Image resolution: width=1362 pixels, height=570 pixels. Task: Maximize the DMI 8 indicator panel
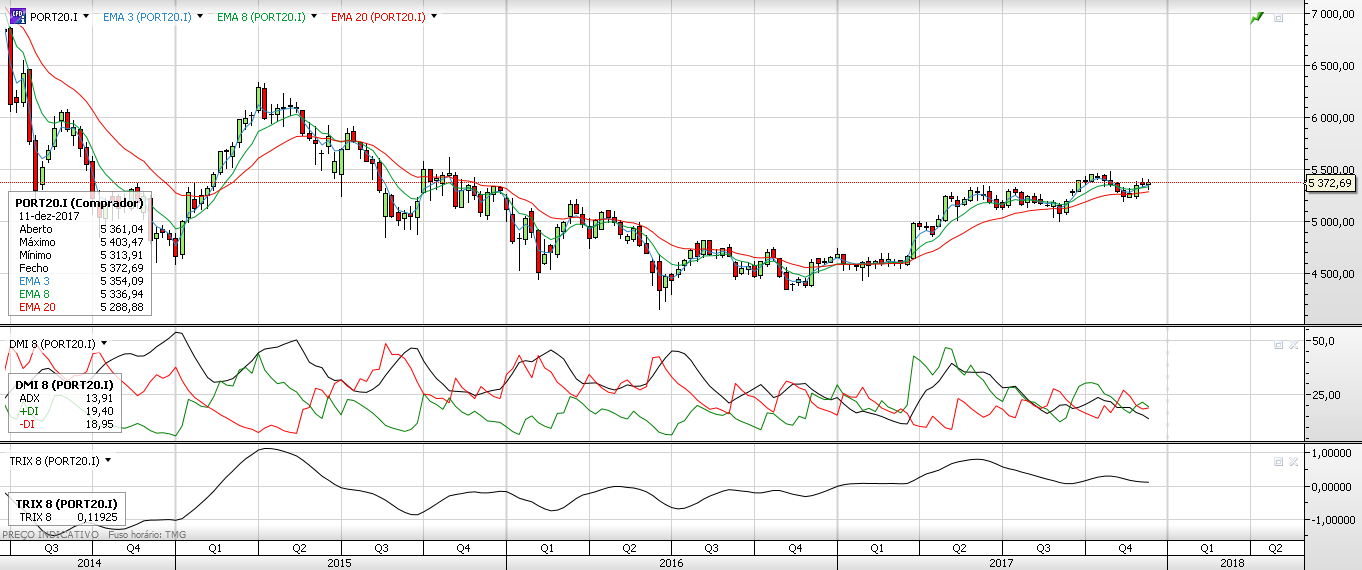[x=1278, y=344]
